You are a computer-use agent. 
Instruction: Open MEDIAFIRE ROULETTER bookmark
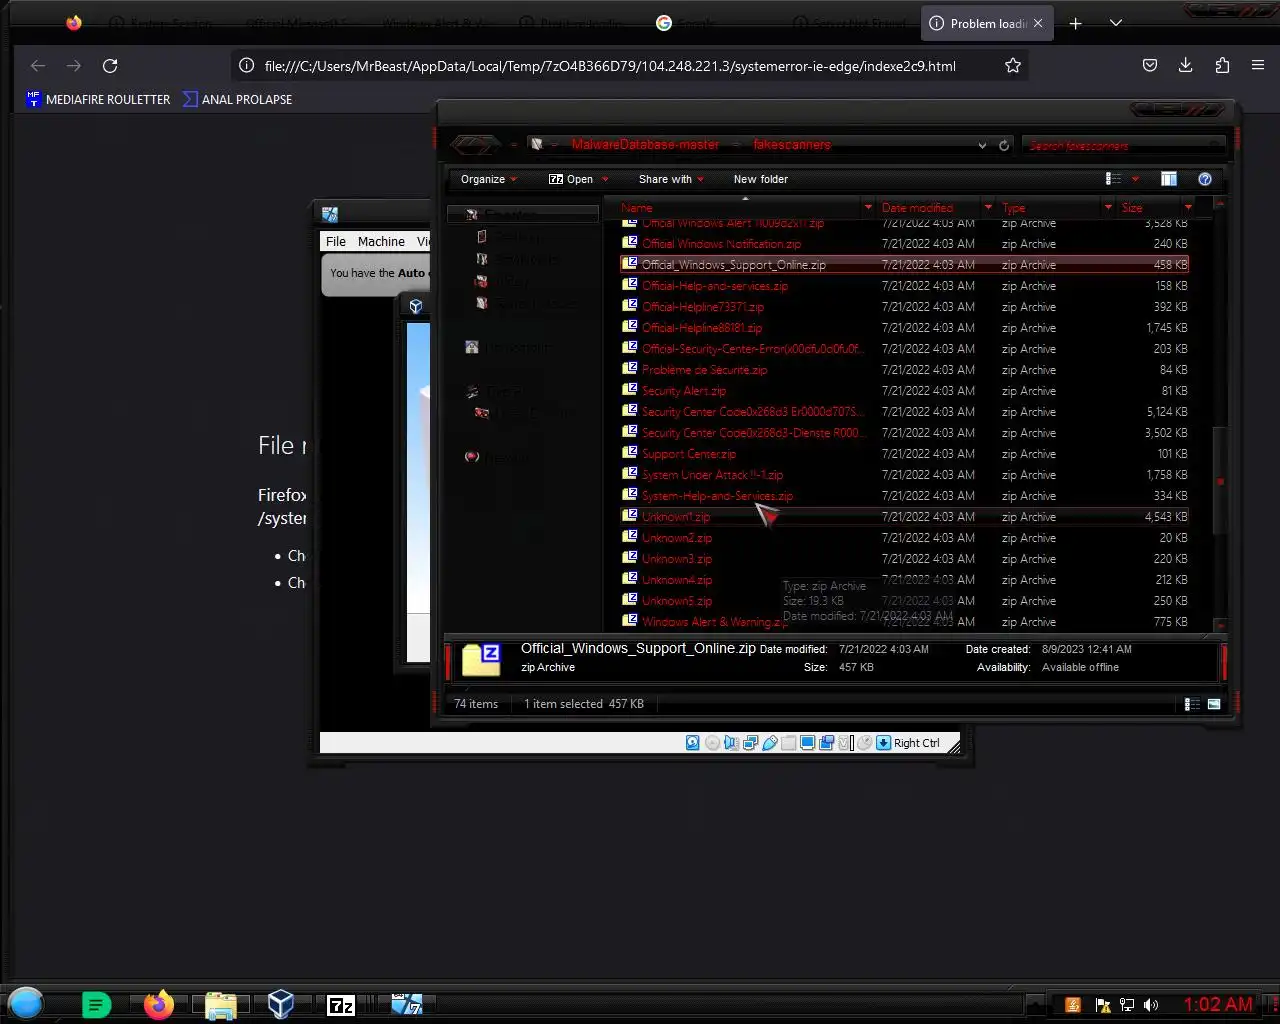point(98,99)
